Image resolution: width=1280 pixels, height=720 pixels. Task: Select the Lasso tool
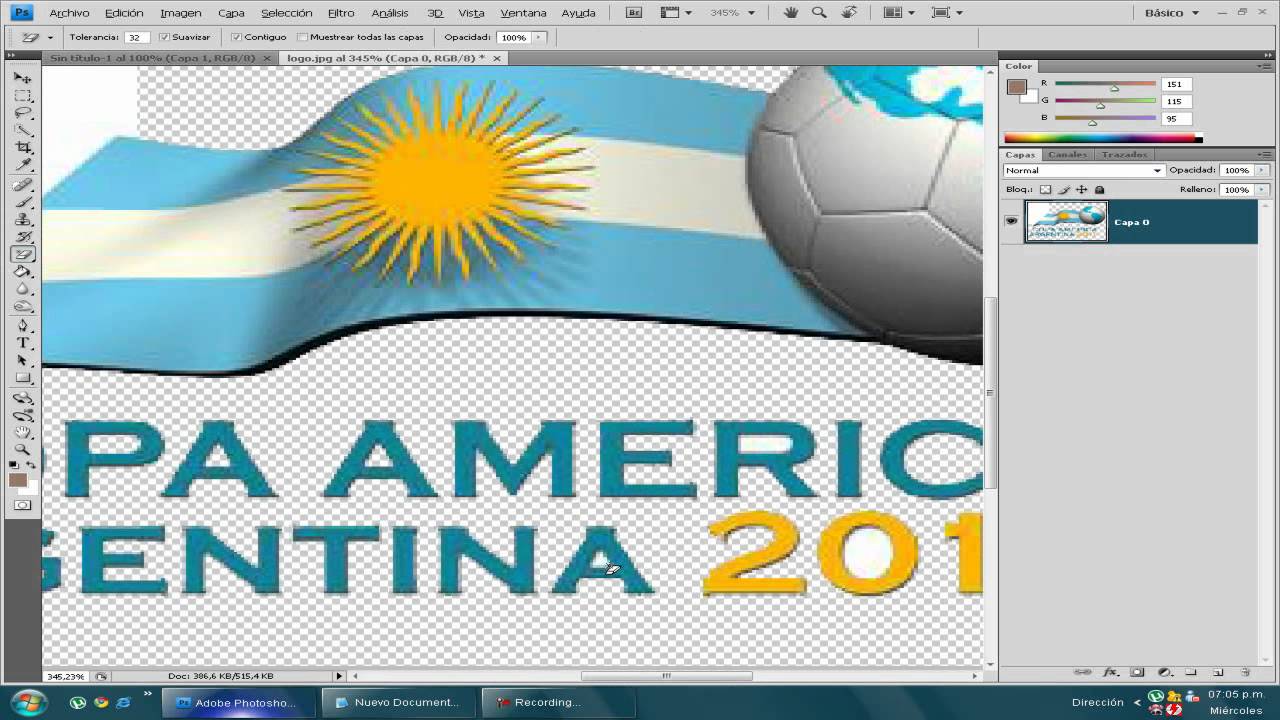[22, 113]
